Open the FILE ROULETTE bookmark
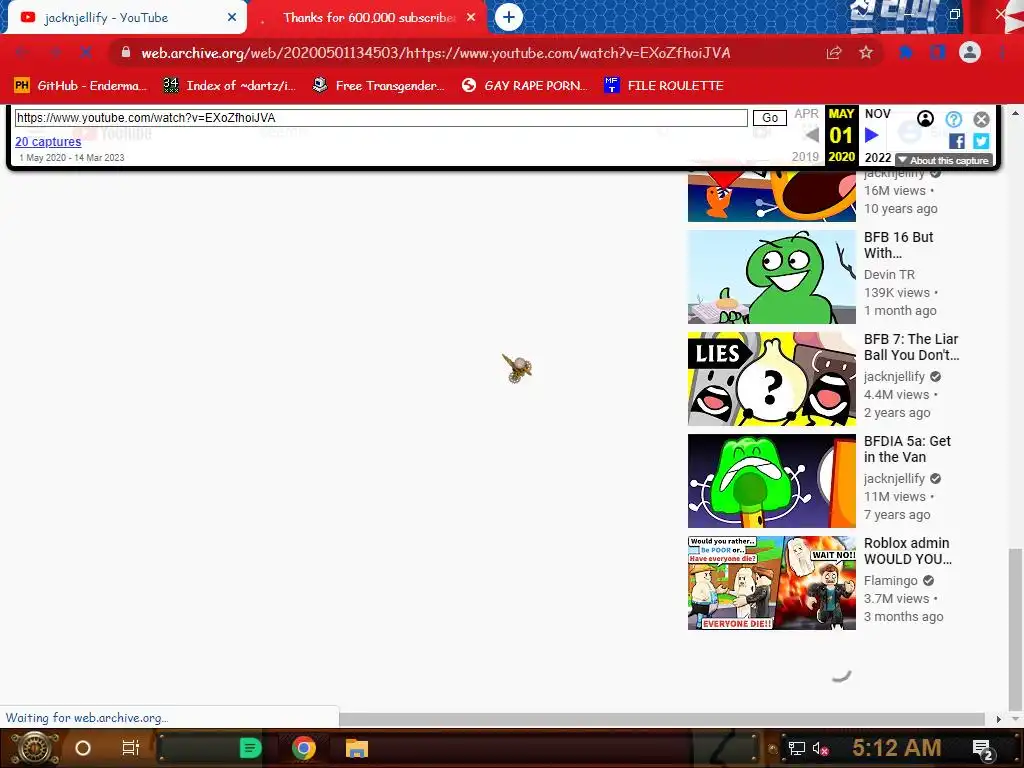Viewport: 1024px width, 768px height. (664, 86)
